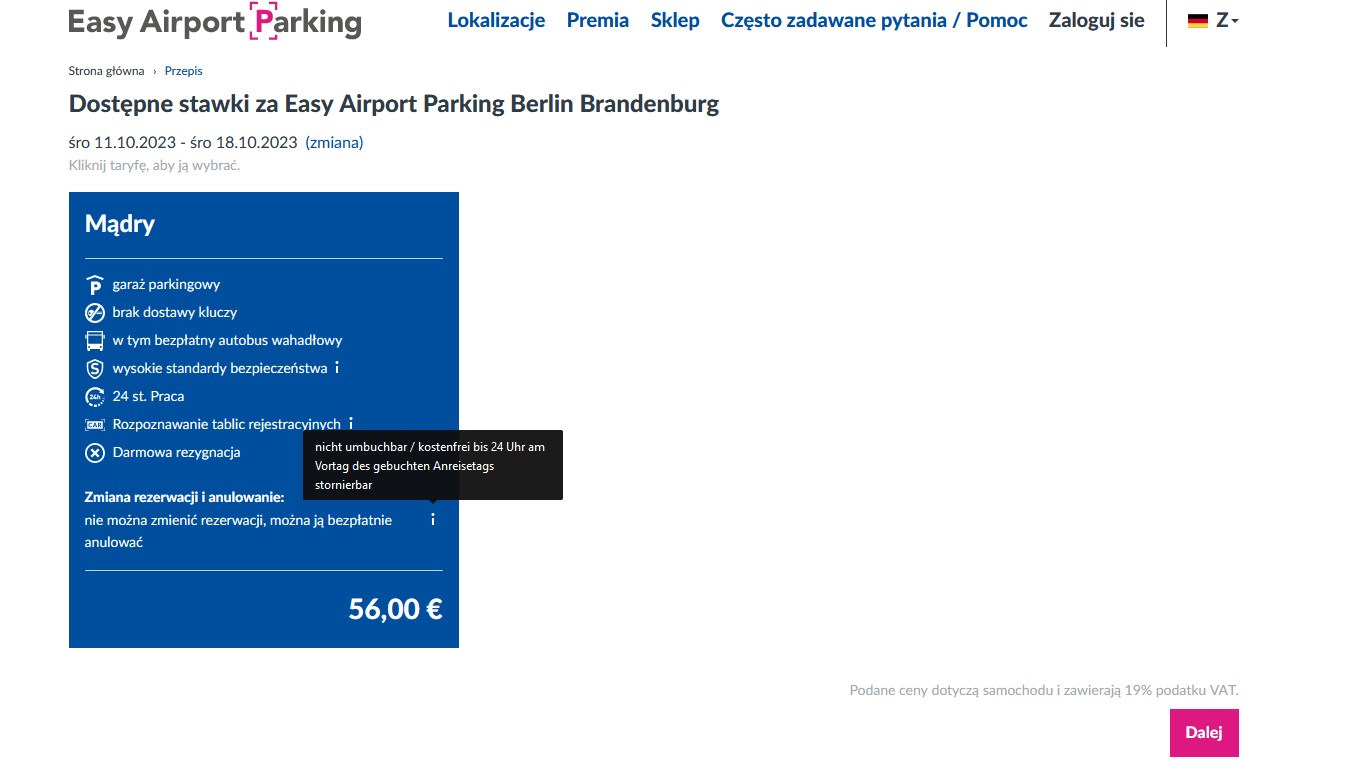Select the Mądry tariff card price

tap(395, 608)
